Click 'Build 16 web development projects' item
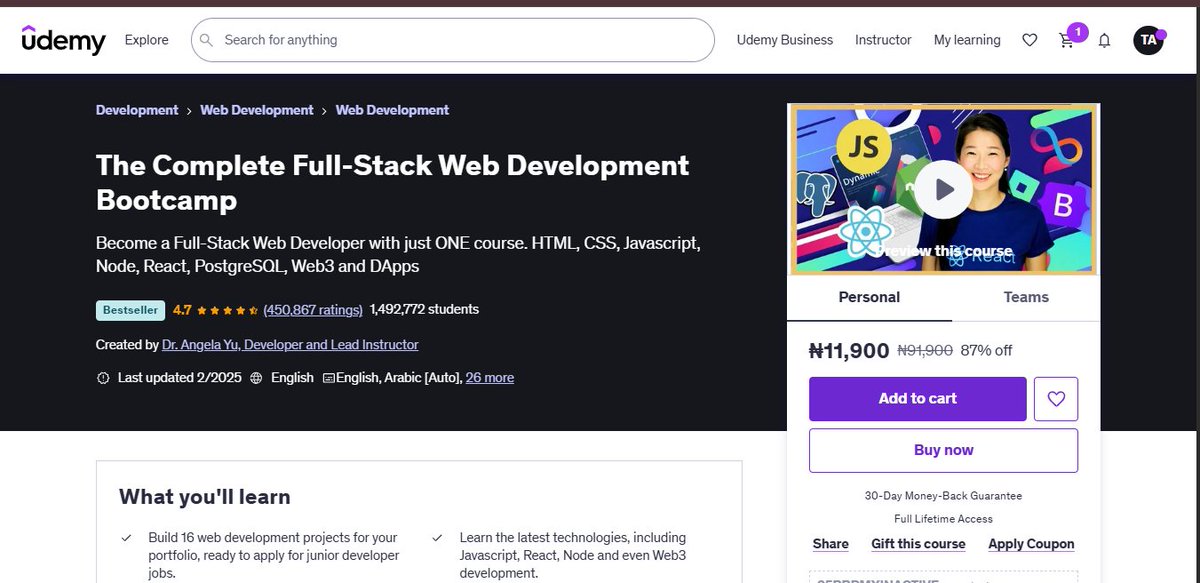The width and height of the screenshot is (1200, 583). [274, 555]
